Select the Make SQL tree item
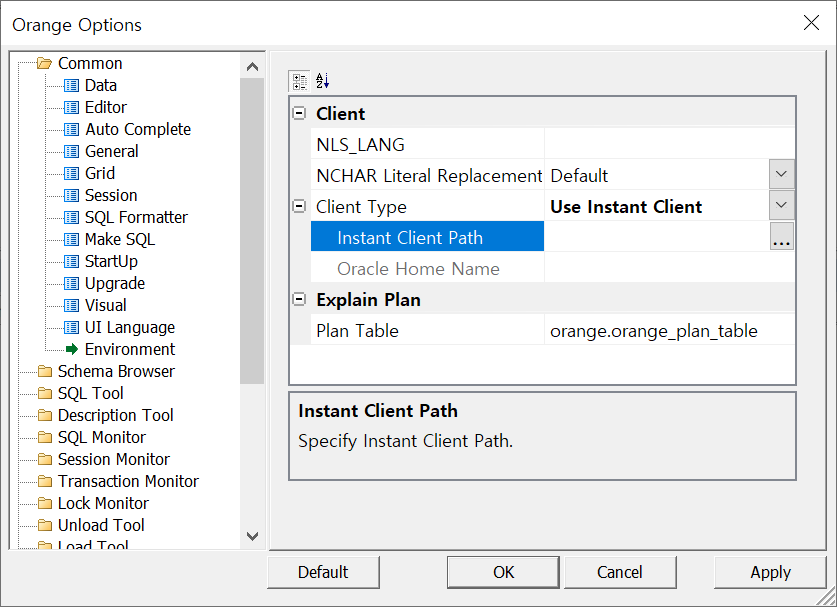837x607 pixels. tap(120, 239)
